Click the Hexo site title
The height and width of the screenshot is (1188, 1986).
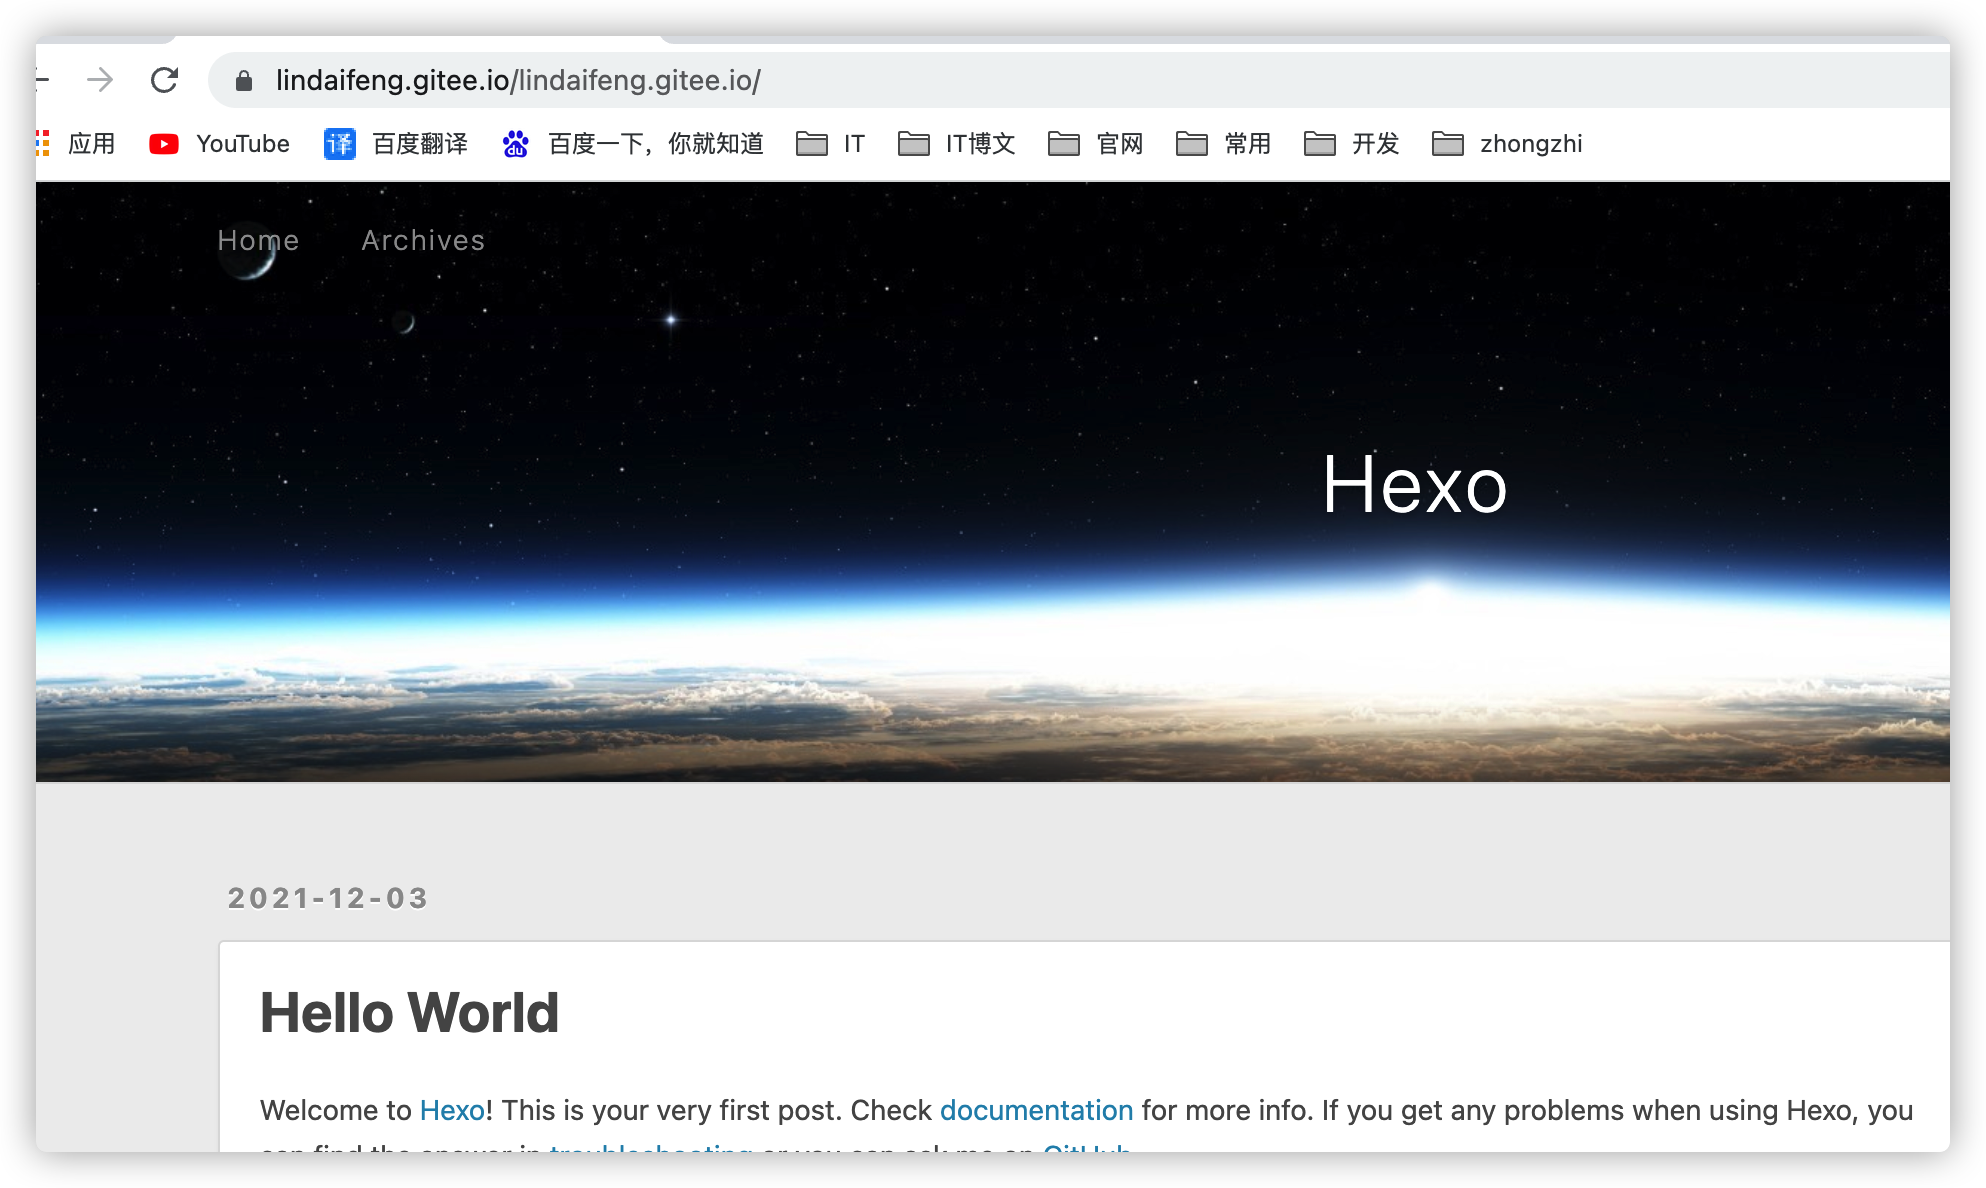pyautogui.click(x=1414, y=485)
